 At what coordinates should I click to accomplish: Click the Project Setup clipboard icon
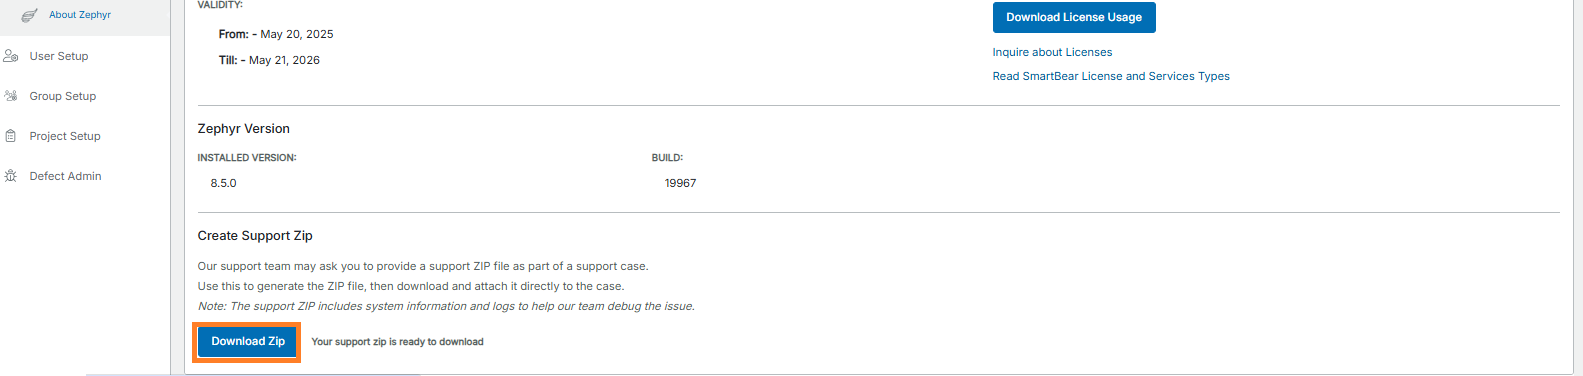[11, 136]
